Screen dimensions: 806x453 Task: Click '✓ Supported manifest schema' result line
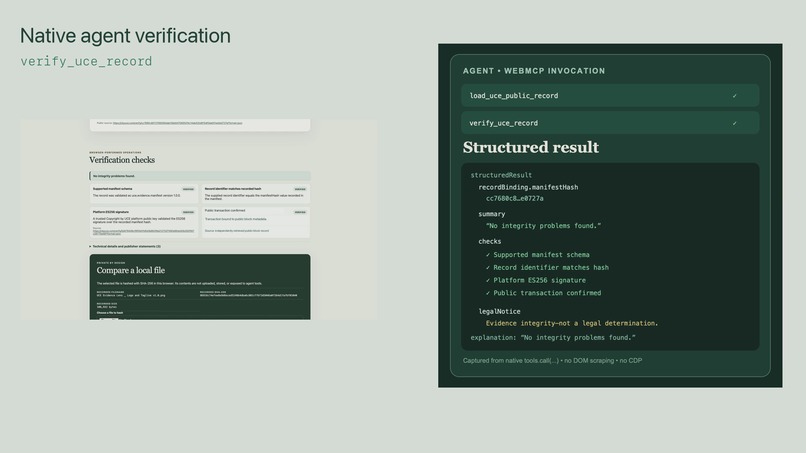[x=538, y=255]
